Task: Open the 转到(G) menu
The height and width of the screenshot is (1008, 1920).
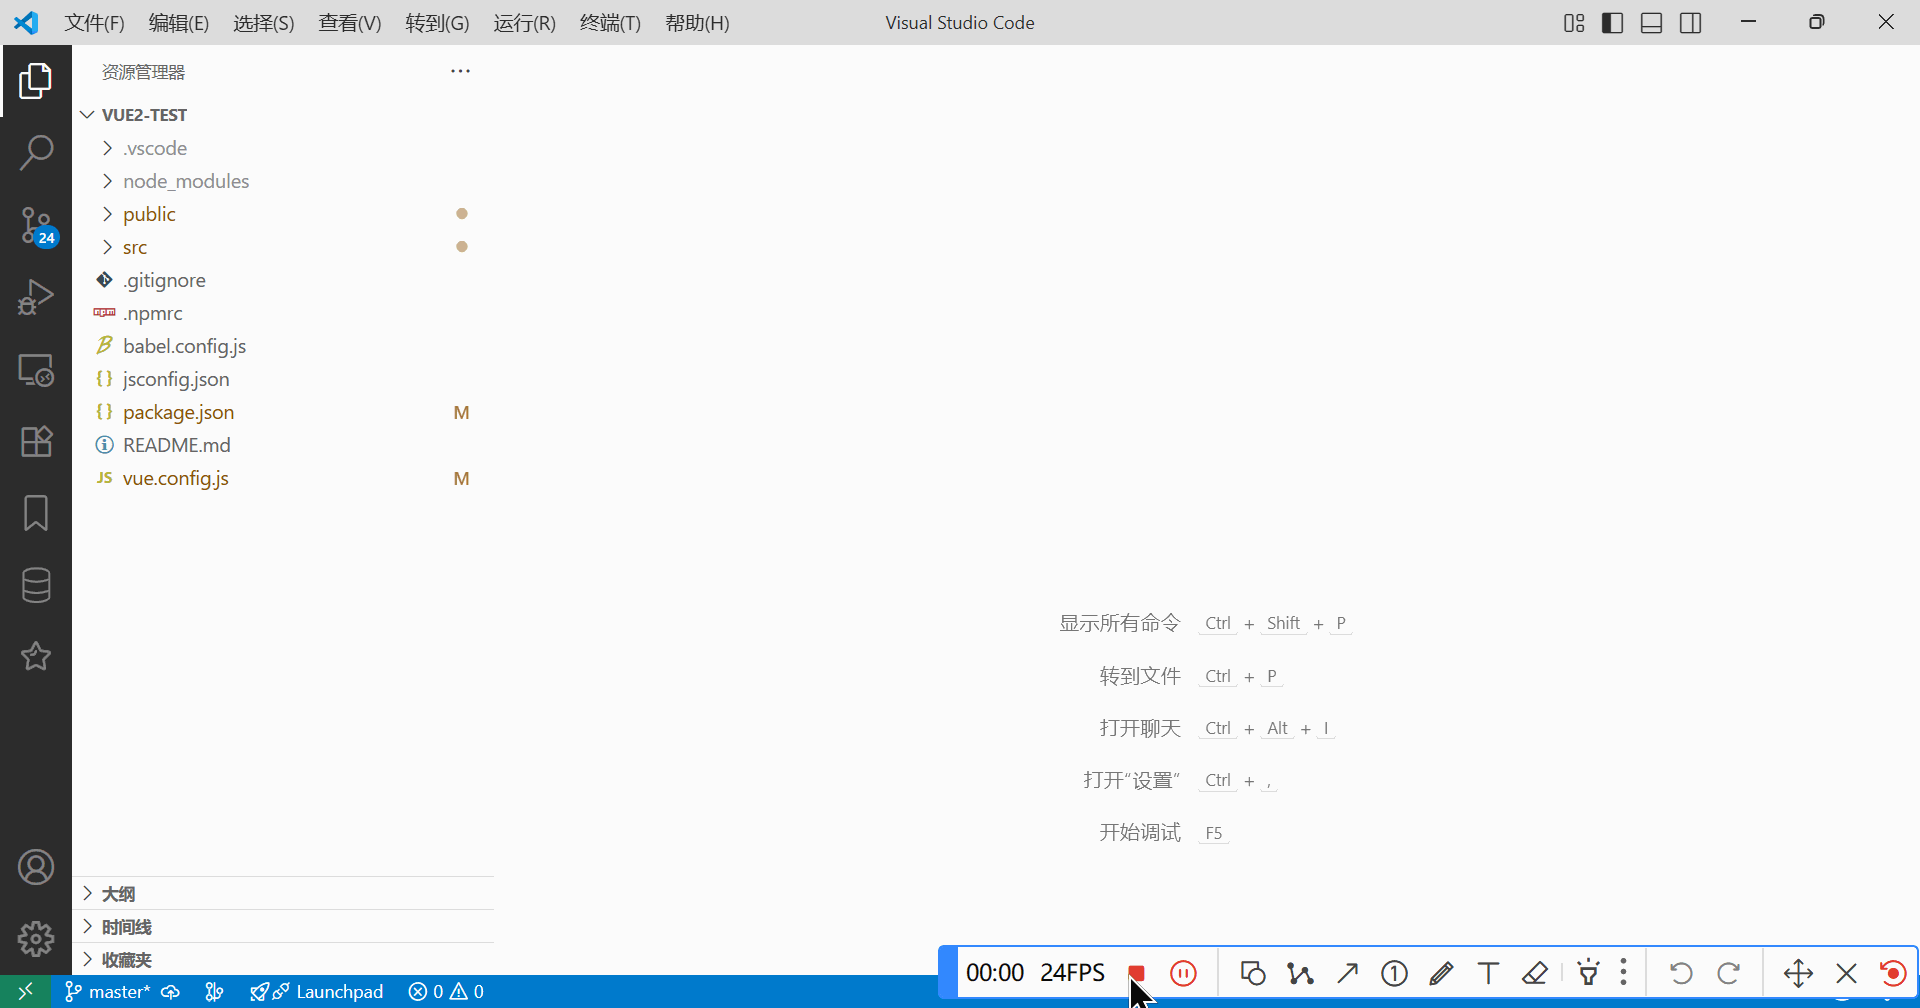Action: 437,23
